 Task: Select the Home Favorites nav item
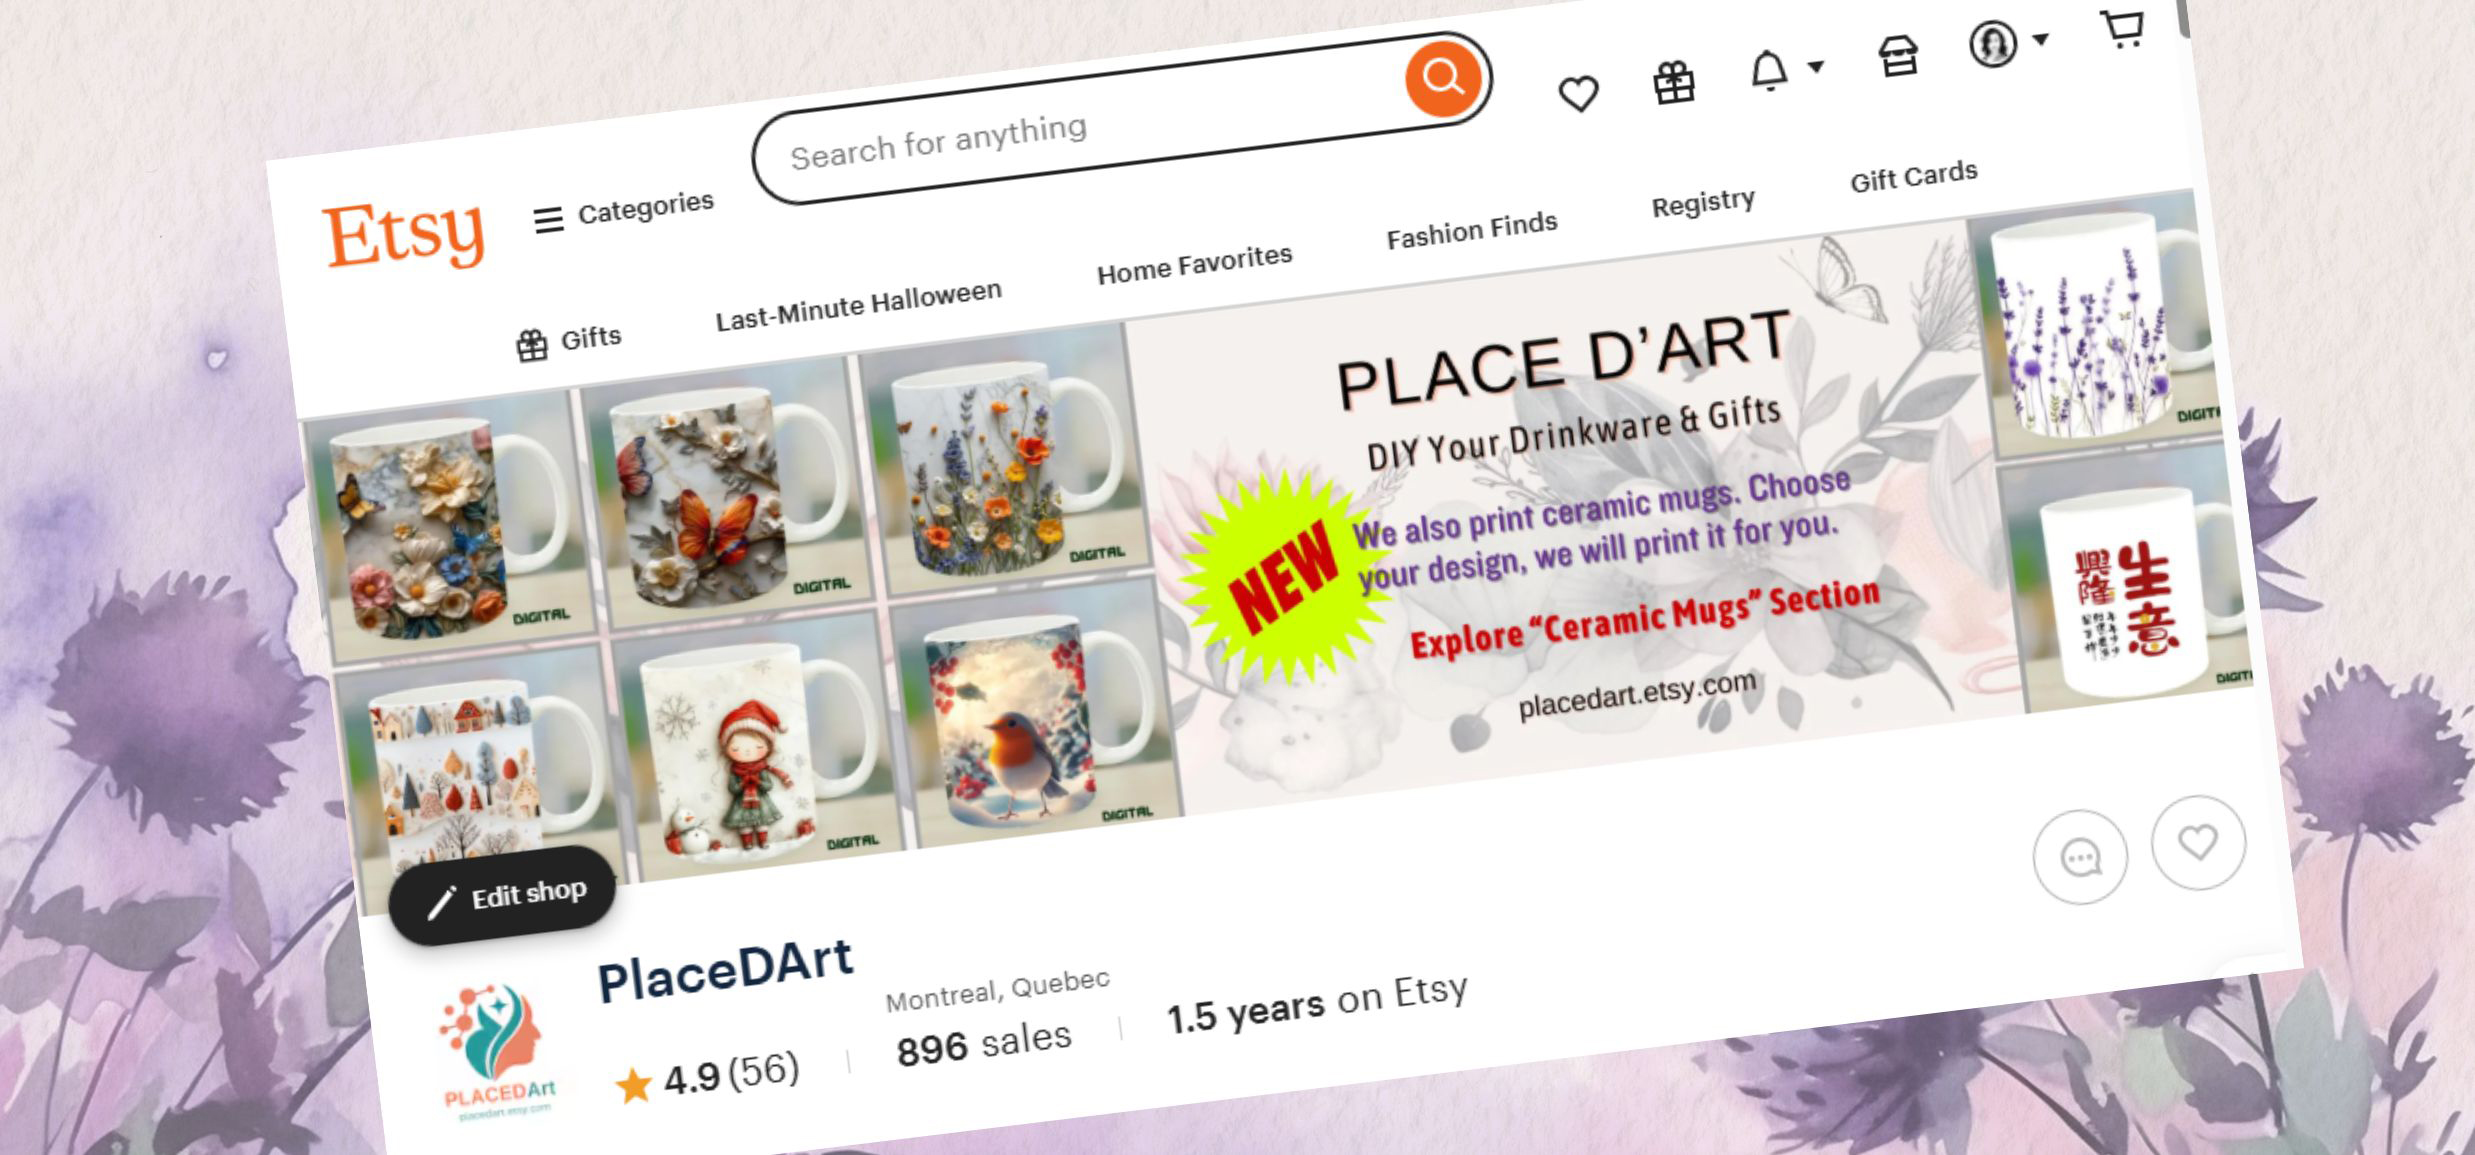tap(1194, 263)
